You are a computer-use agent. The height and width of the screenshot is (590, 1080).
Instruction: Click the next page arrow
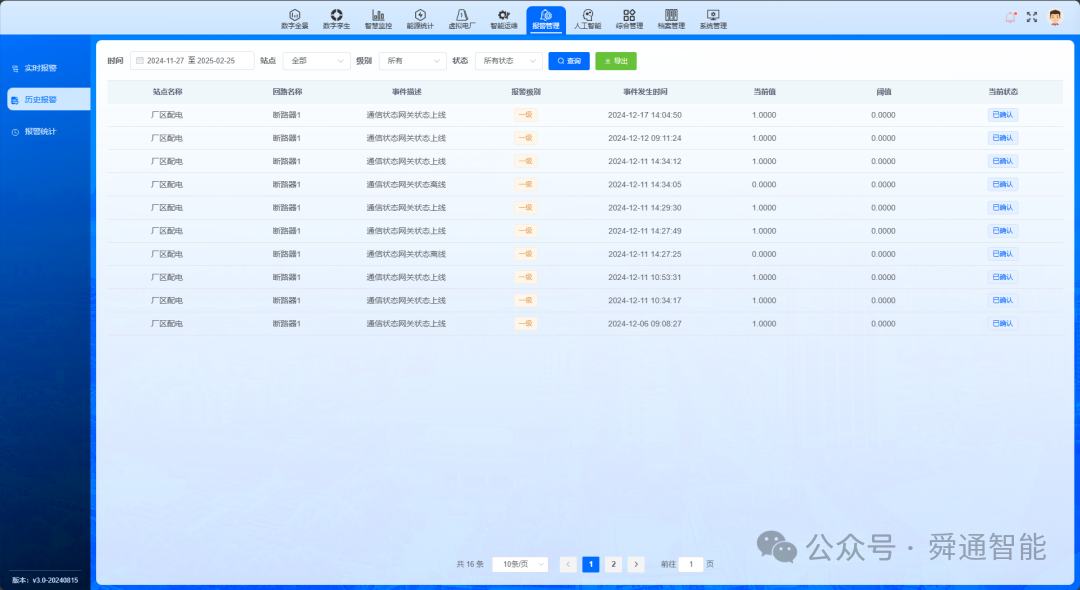(x=636, y=564)
